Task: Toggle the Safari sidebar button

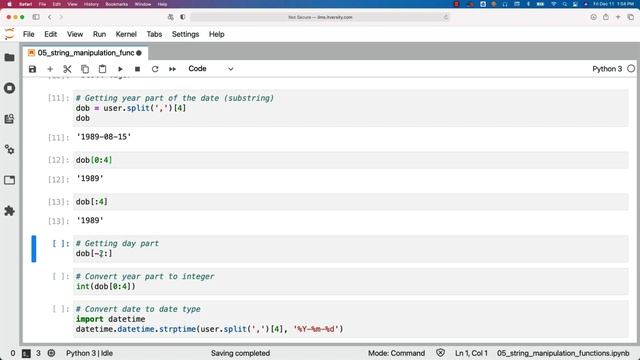Action: coord(36,17)
